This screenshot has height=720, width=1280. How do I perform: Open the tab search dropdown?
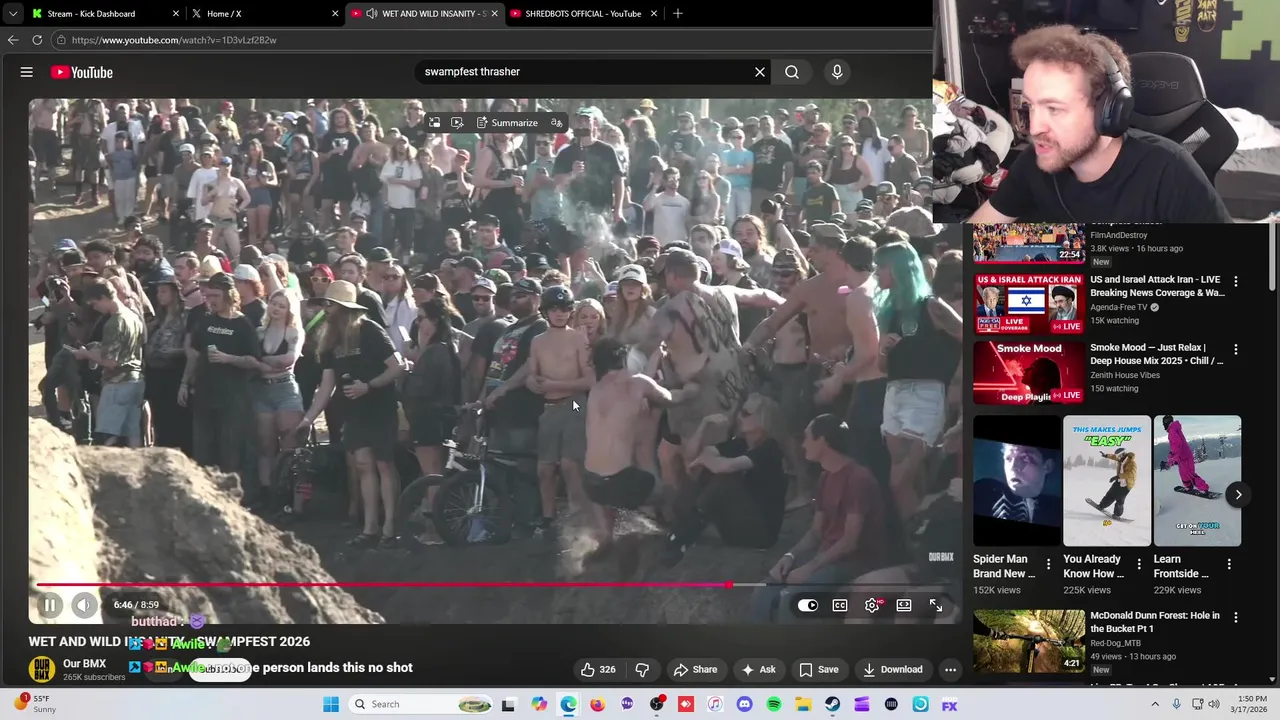12,14
